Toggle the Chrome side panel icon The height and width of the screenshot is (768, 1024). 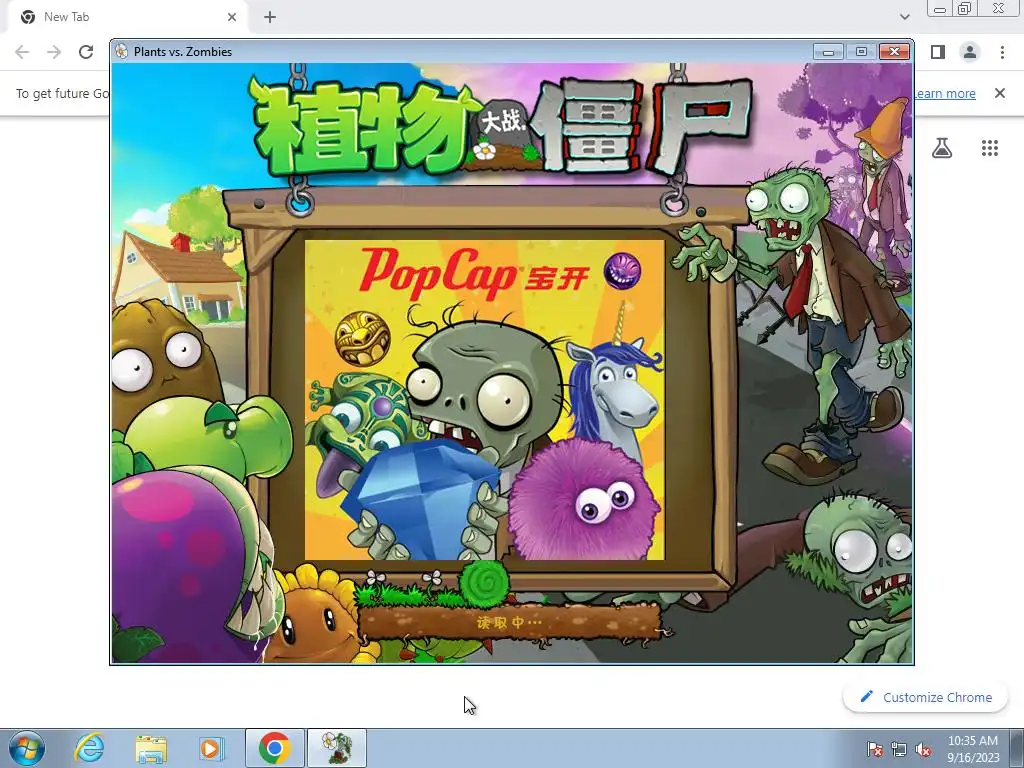point(938,52)
